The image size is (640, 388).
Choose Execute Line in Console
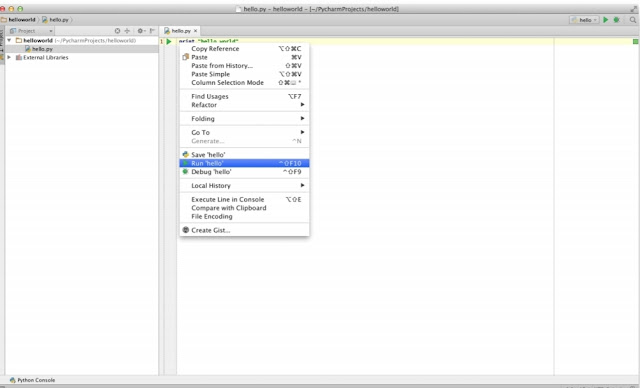click(x=244, y=200)
